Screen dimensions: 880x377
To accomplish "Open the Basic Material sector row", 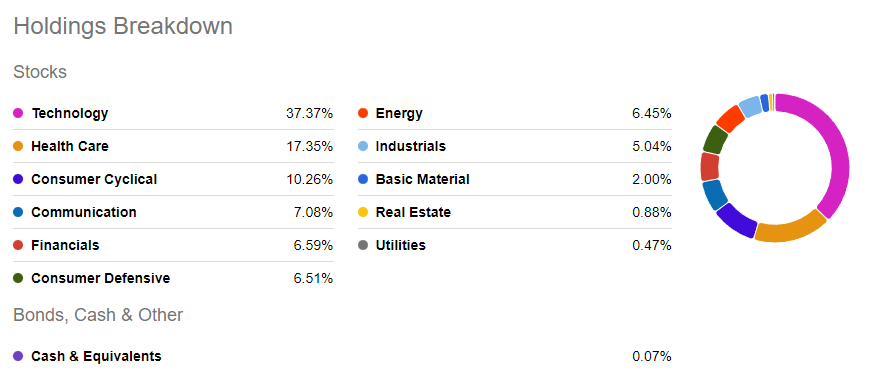I will tap(515, 180).
